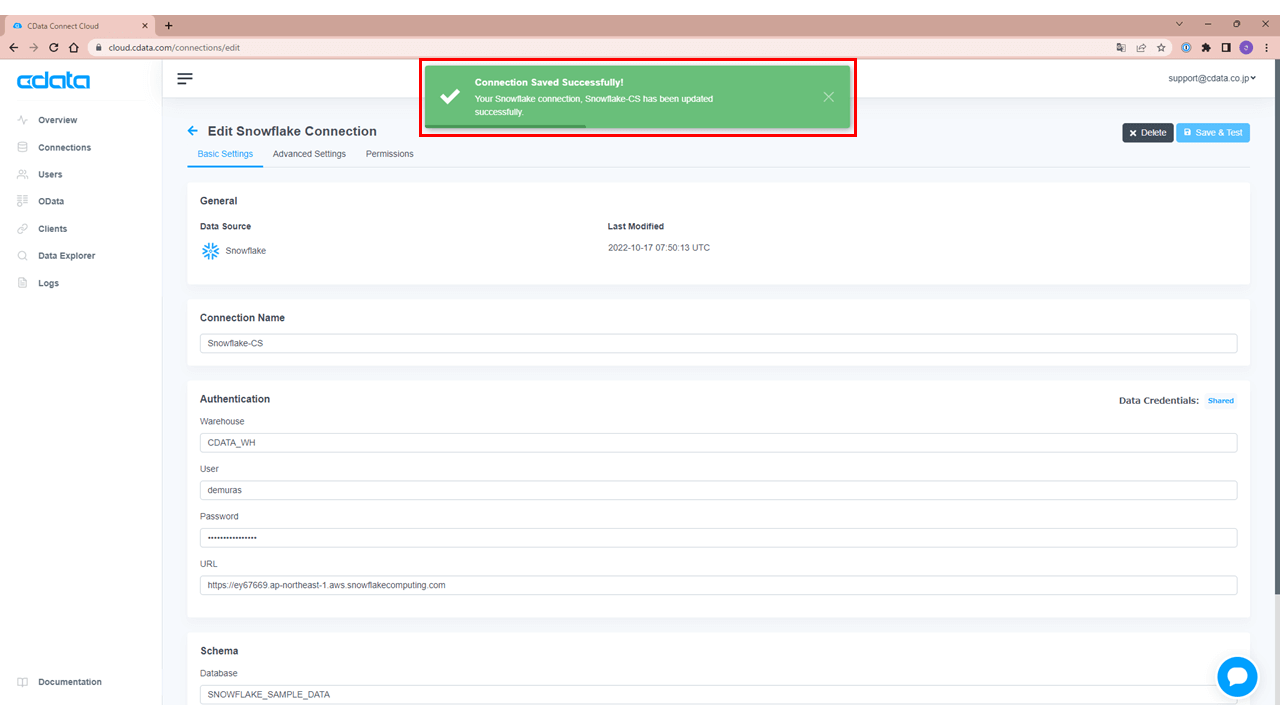Viewport: 1280px width, 720px height.
Task: Navigate to the OData page
Action: click(x=51, y=201)
